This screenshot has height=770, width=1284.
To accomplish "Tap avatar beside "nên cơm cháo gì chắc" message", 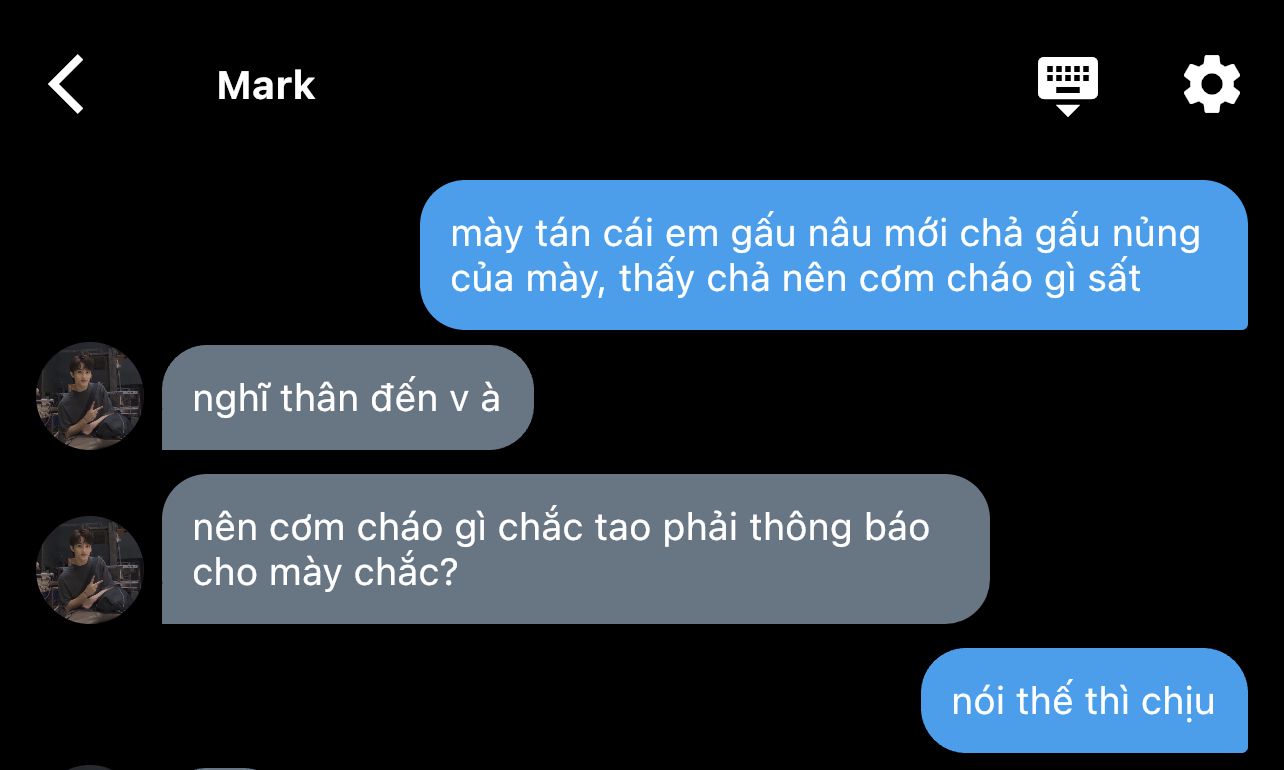I will tap(90, 570).
